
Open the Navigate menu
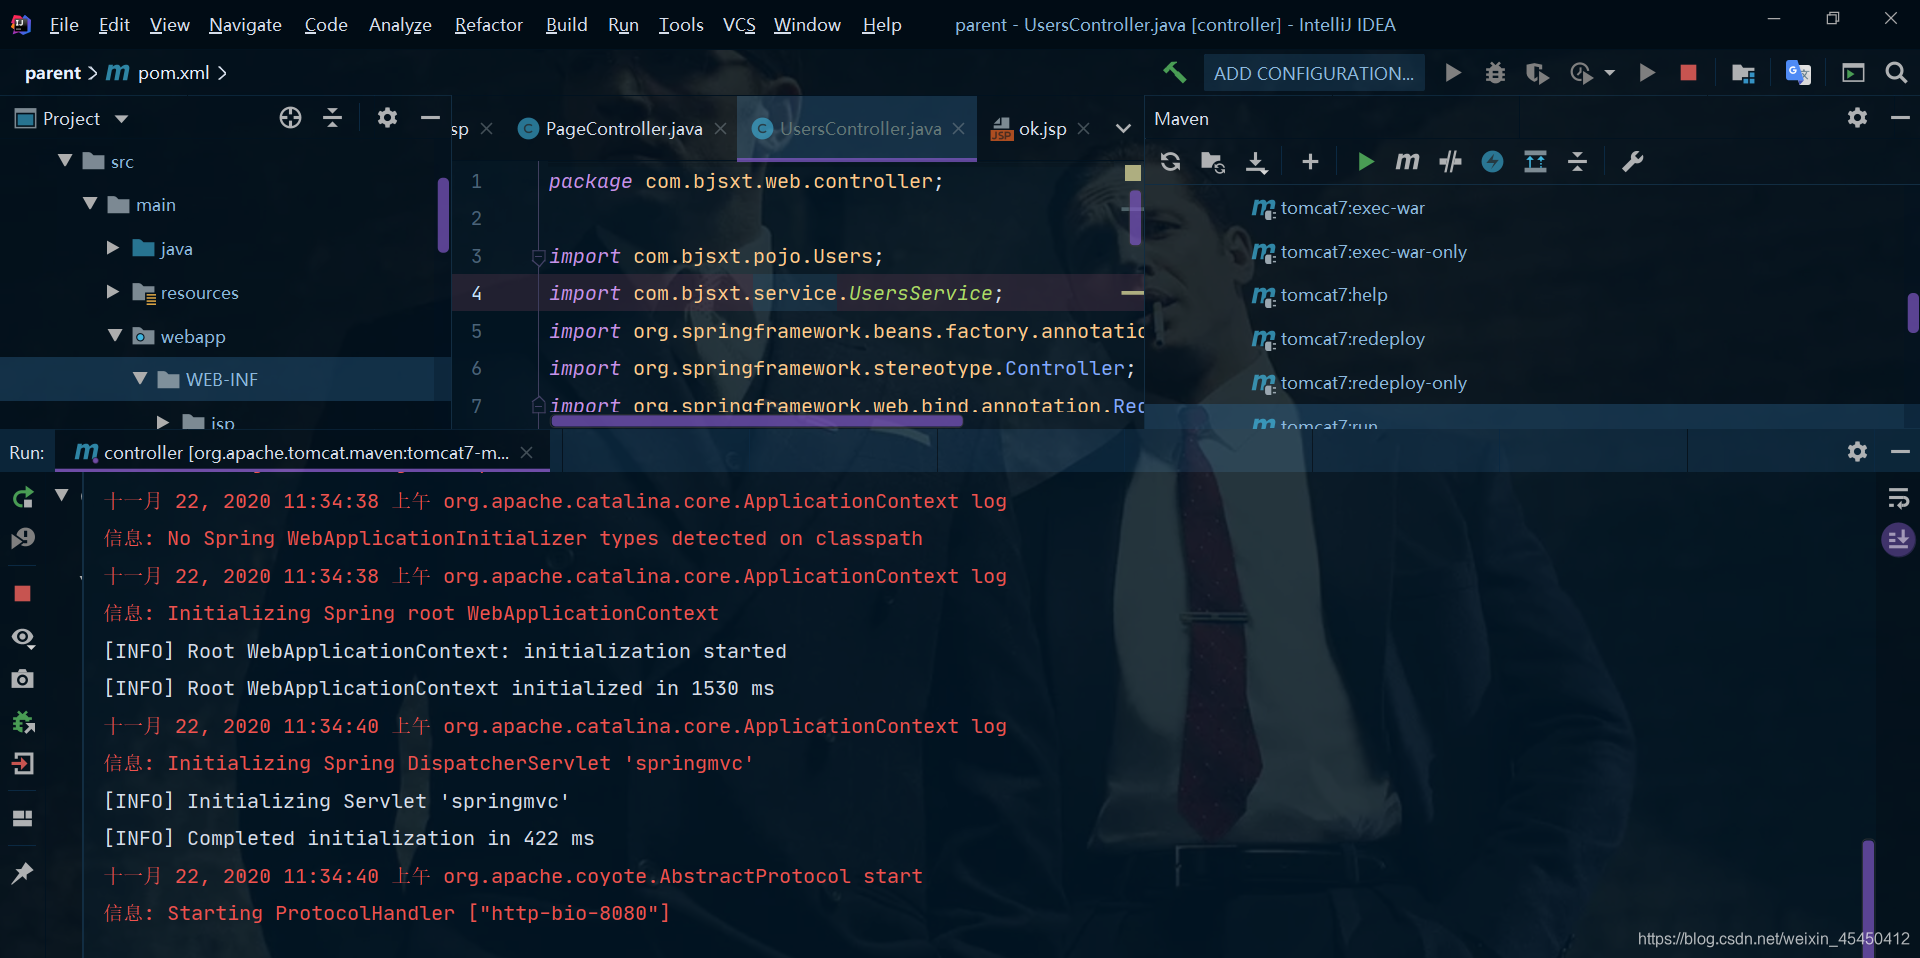(x=245, y=24)
